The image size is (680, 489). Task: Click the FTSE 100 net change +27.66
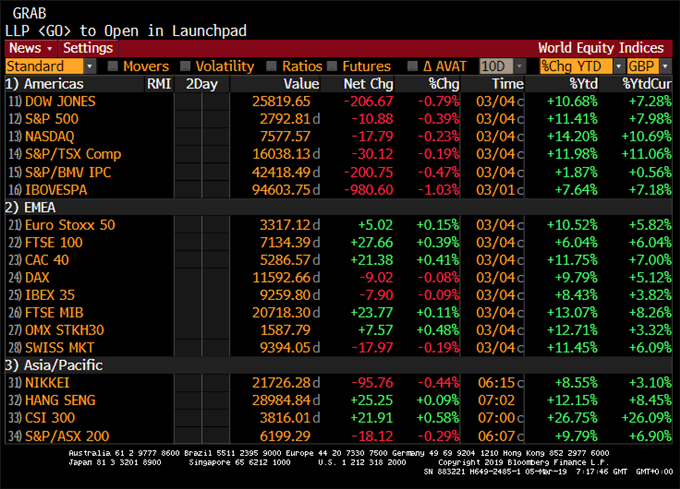(372, 242)
